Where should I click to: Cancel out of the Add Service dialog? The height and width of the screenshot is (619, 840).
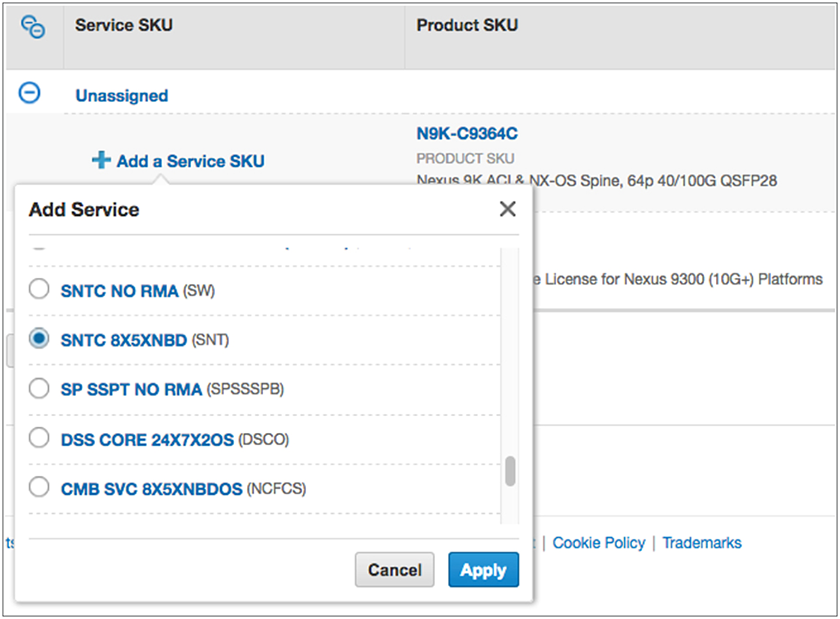pyautogui.click(x=394, y=570)
